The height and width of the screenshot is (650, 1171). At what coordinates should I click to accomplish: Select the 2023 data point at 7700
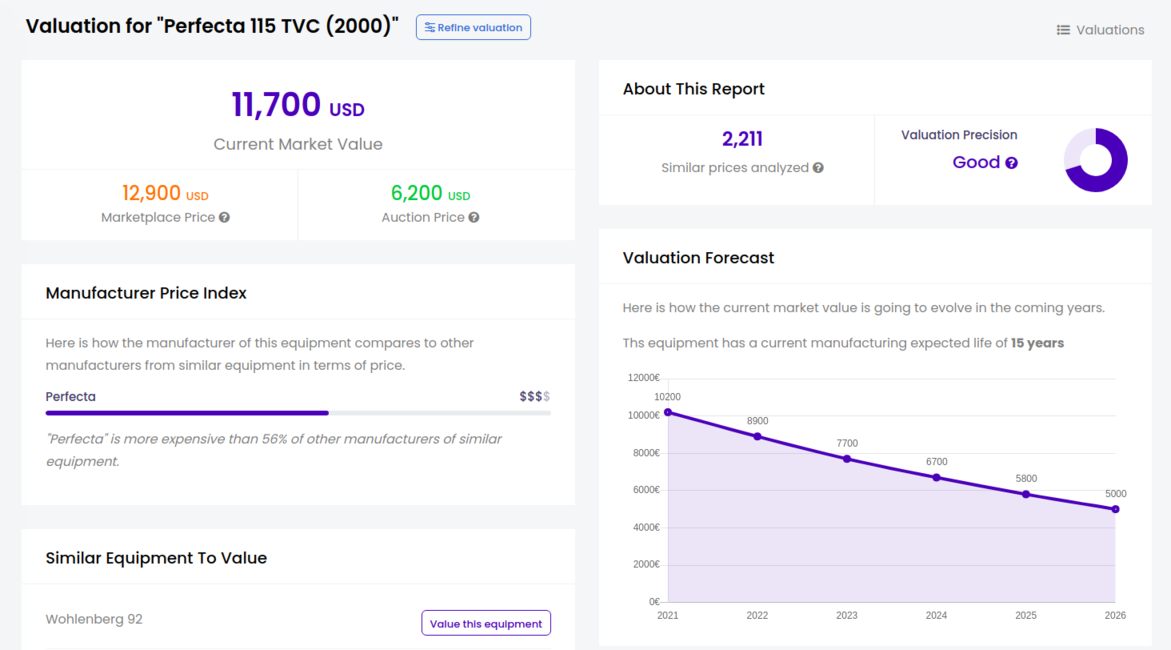tap(847, 459)
